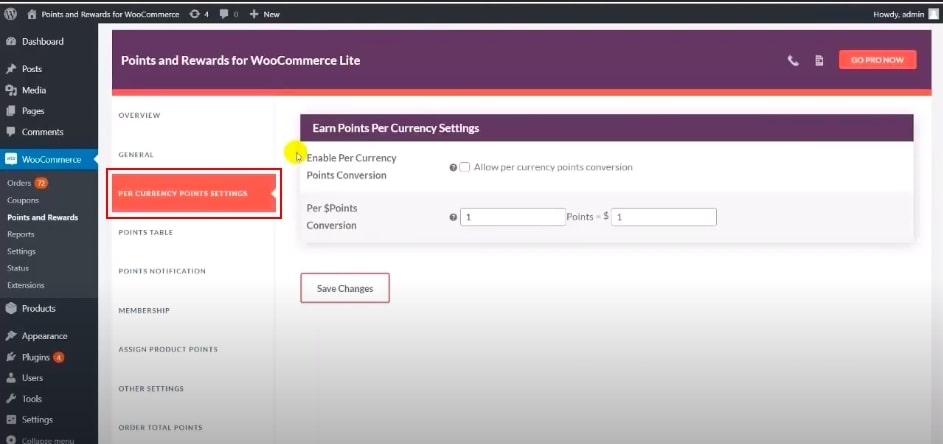Click the updates icon showing 4
The image size is (943, 444).
[198, 14]
